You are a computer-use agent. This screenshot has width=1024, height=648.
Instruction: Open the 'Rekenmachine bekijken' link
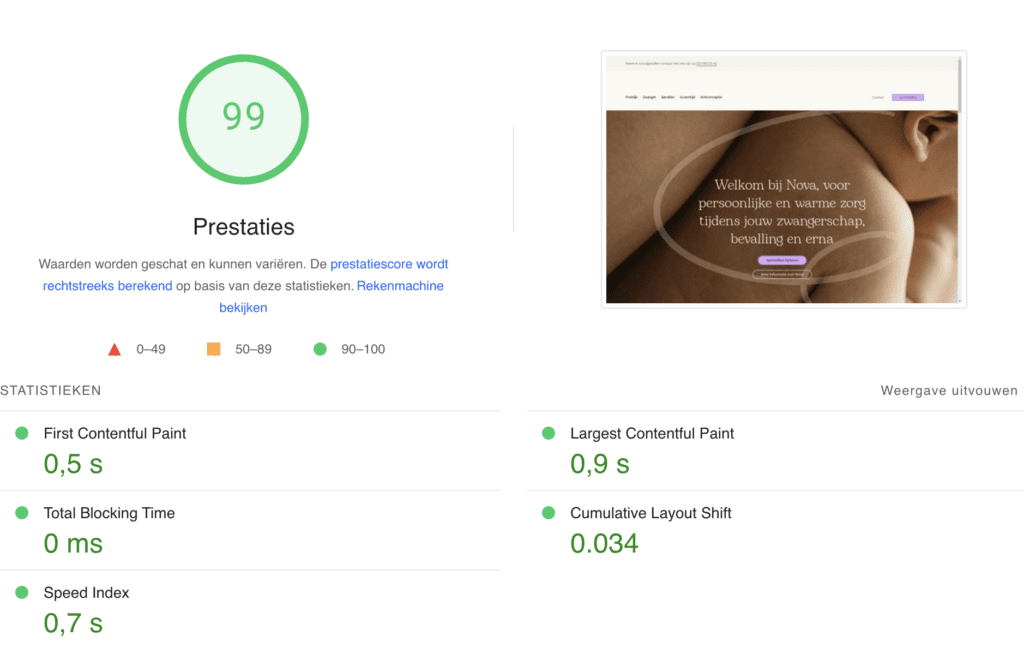point(400,286)
